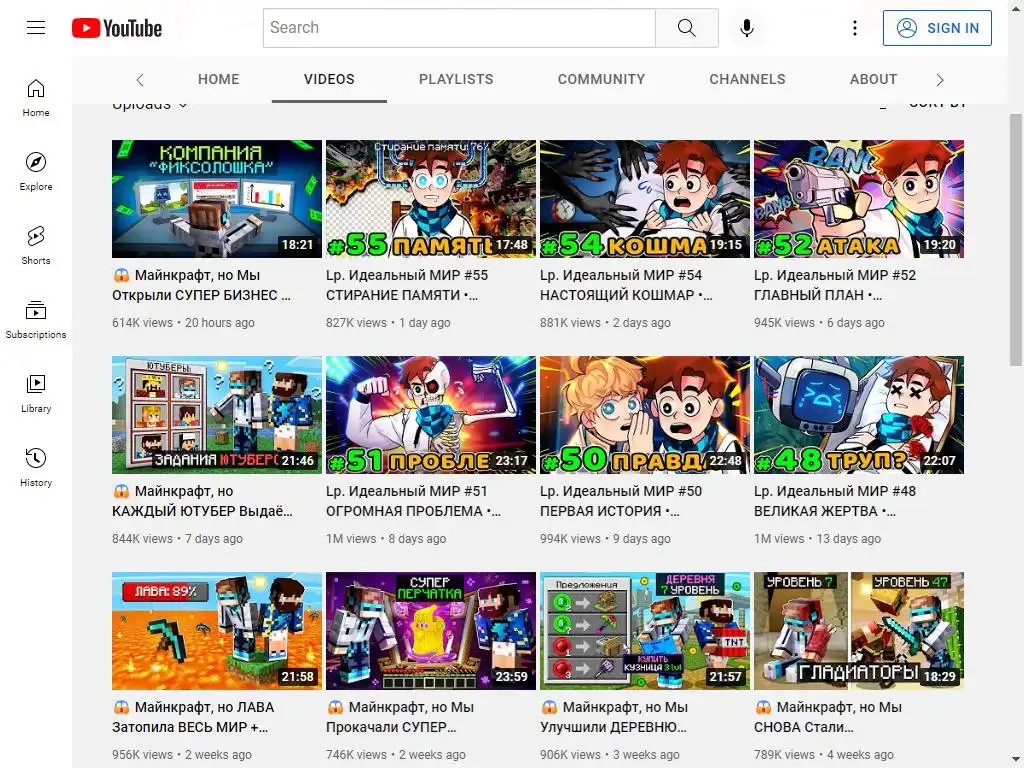This screenshot has height=768, width=1024.
Task: Open the ABOUT tab
Action: pos(873,79)
